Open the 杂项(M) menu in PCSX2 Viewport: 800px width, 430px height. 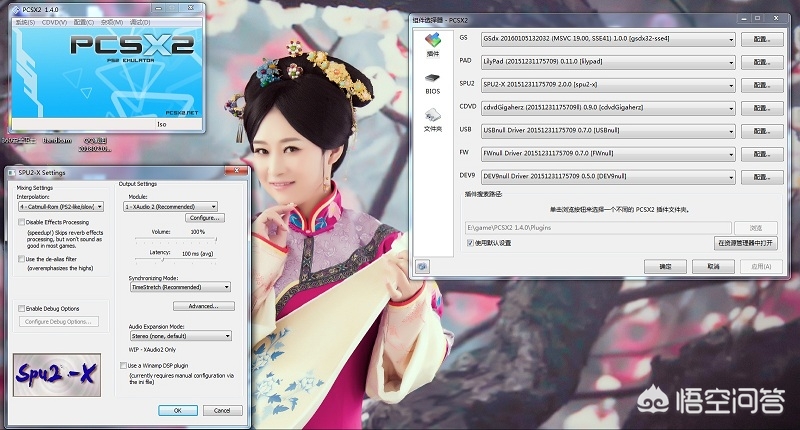112,22
